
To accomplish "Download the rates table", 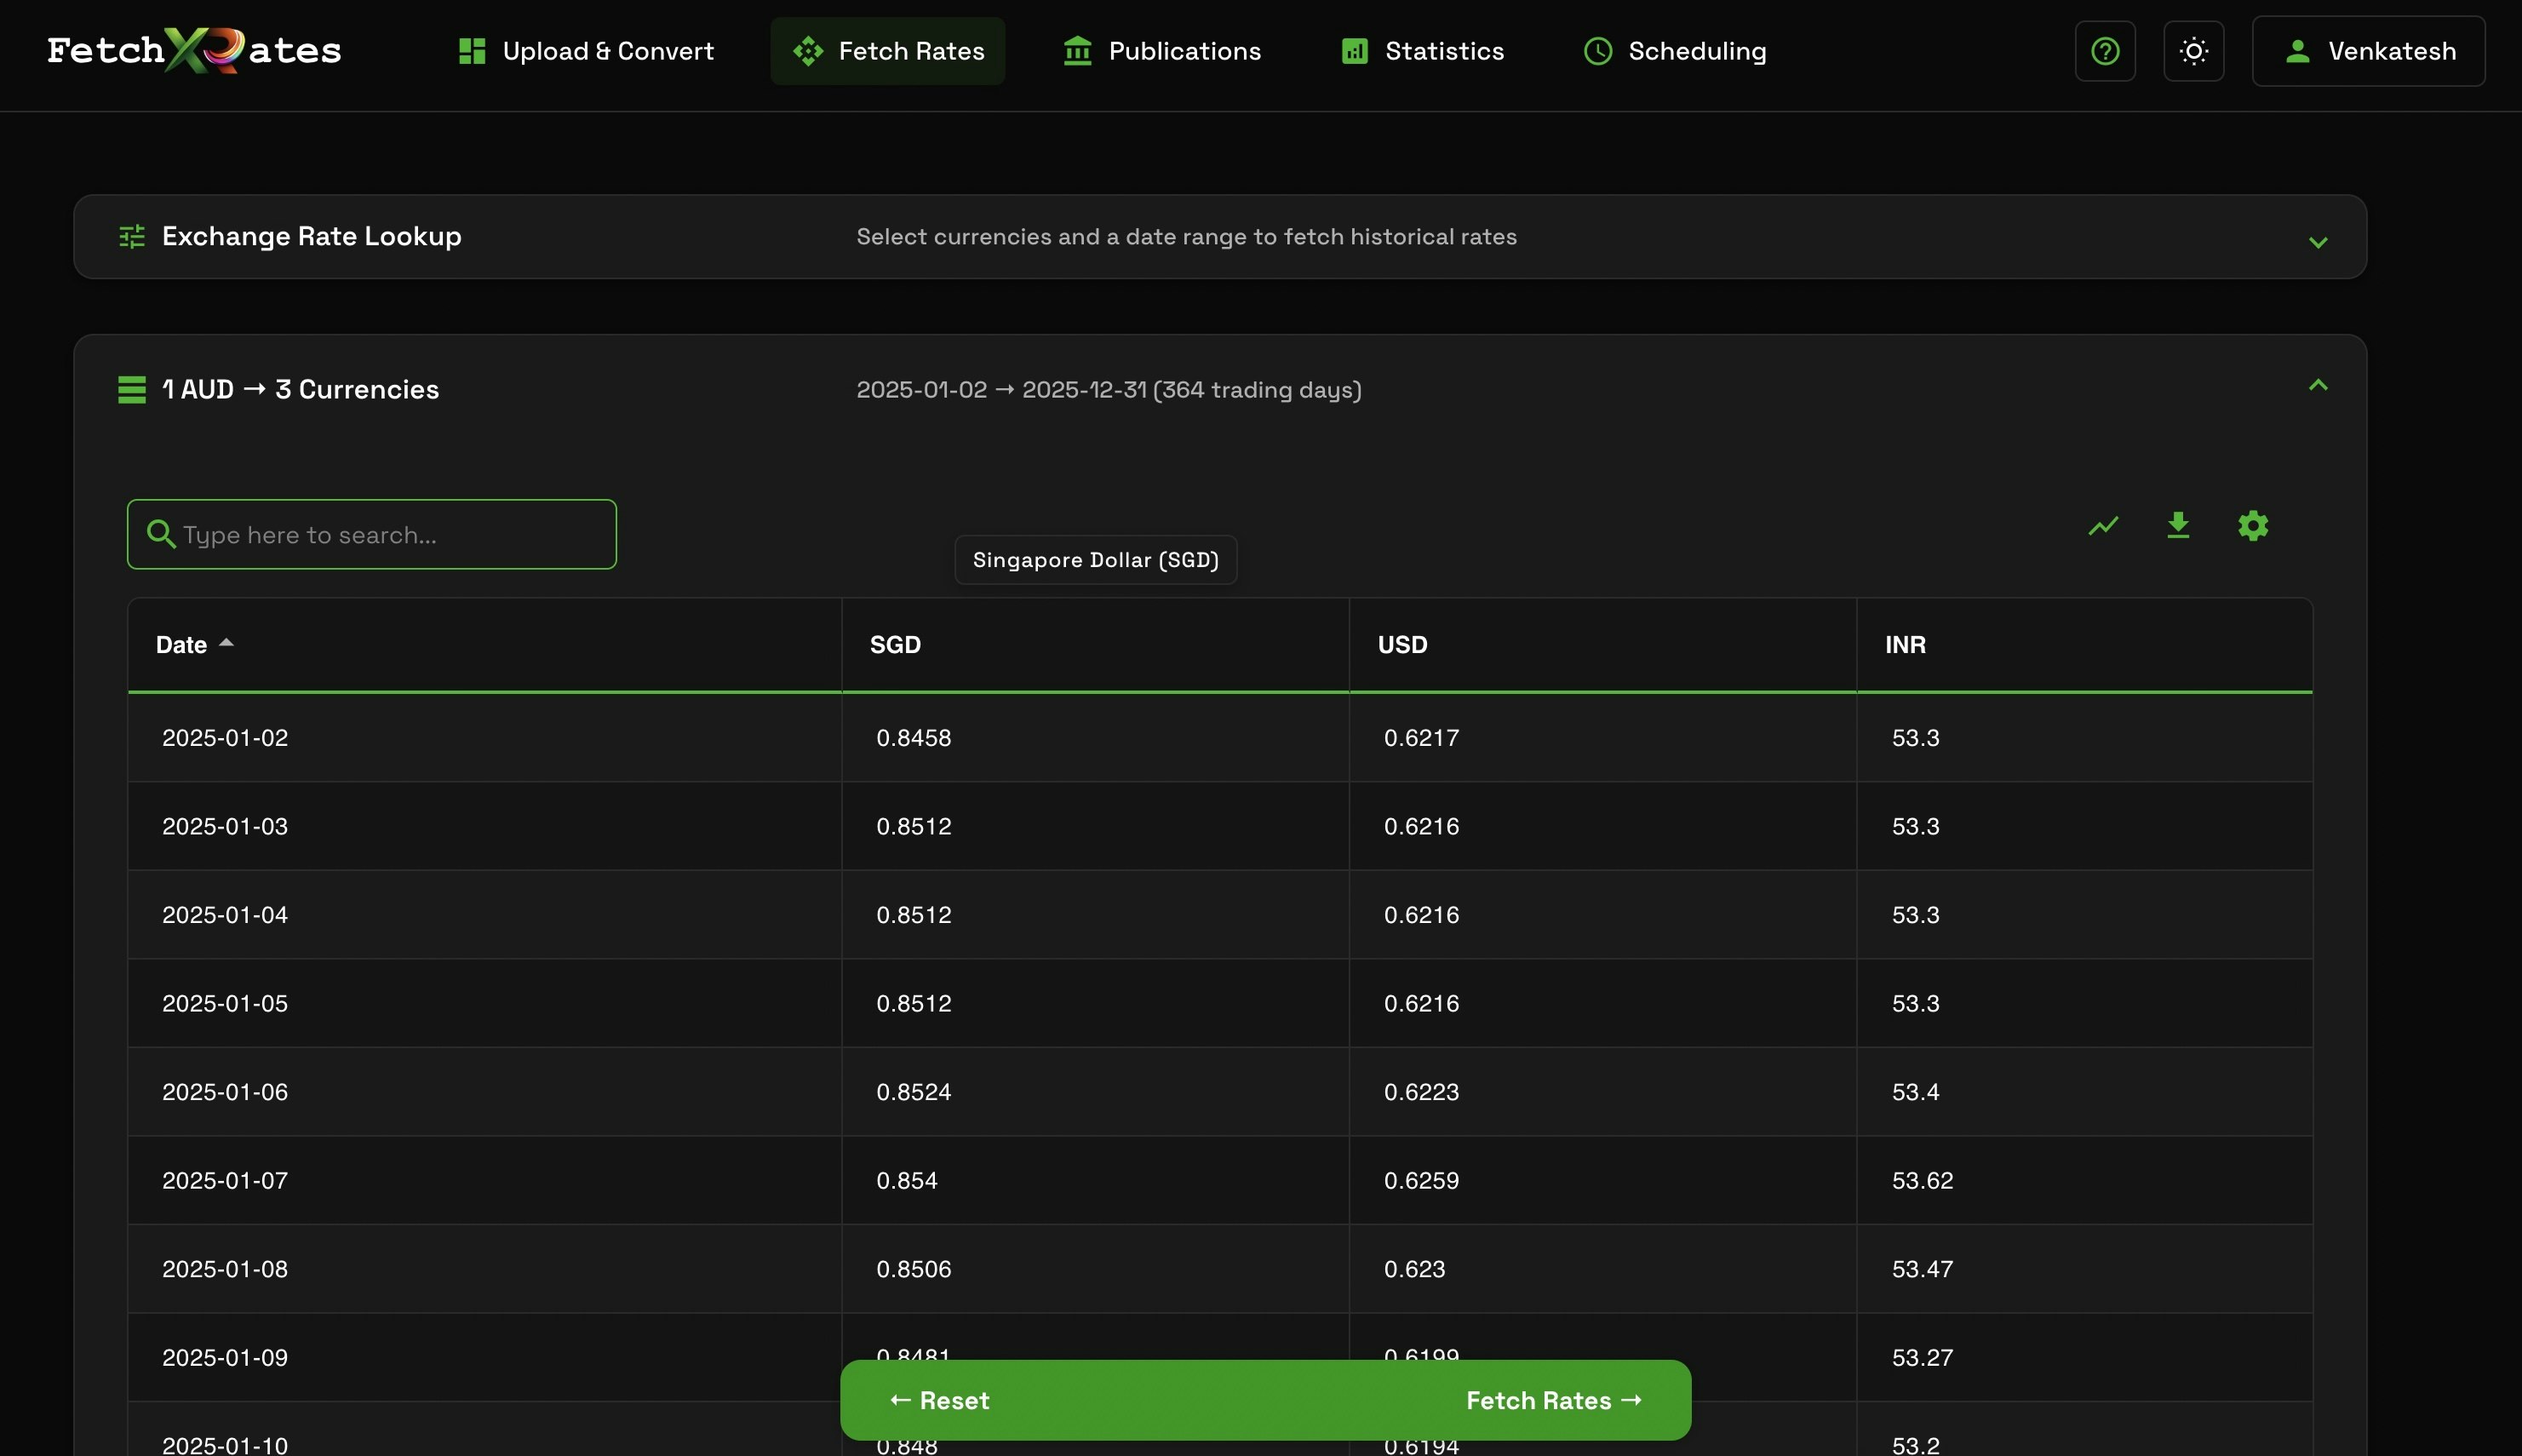I will tap(2178, 525).
